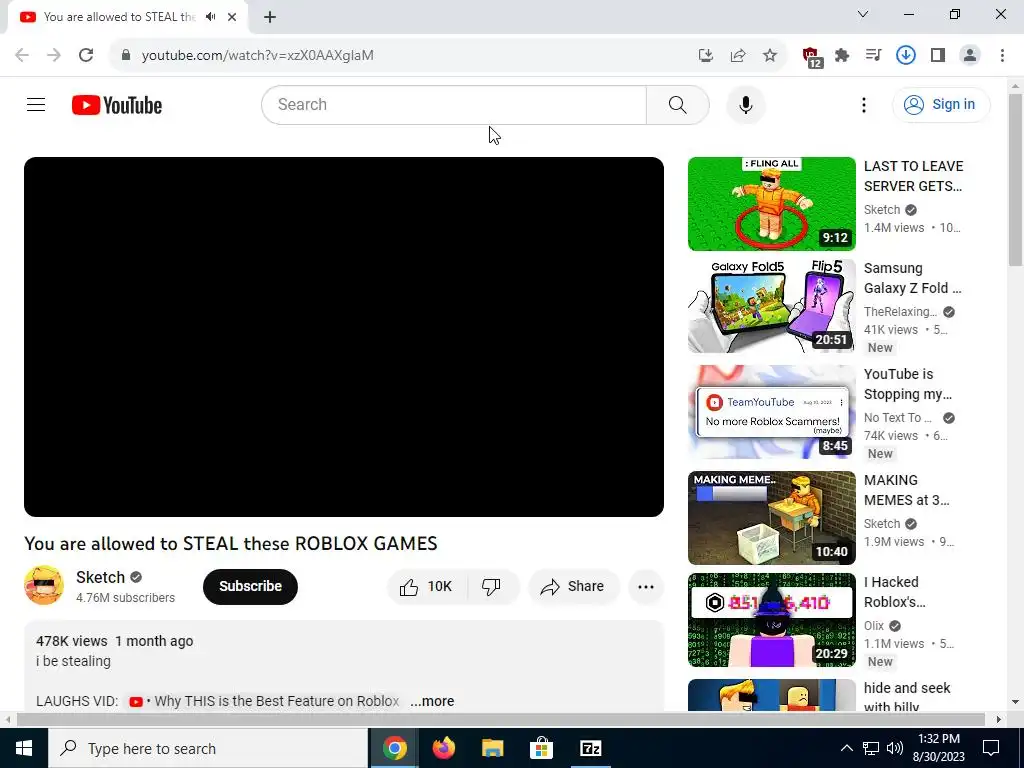
Task: Open YouTube settings three-dot menu
Action: click(863, 104)
